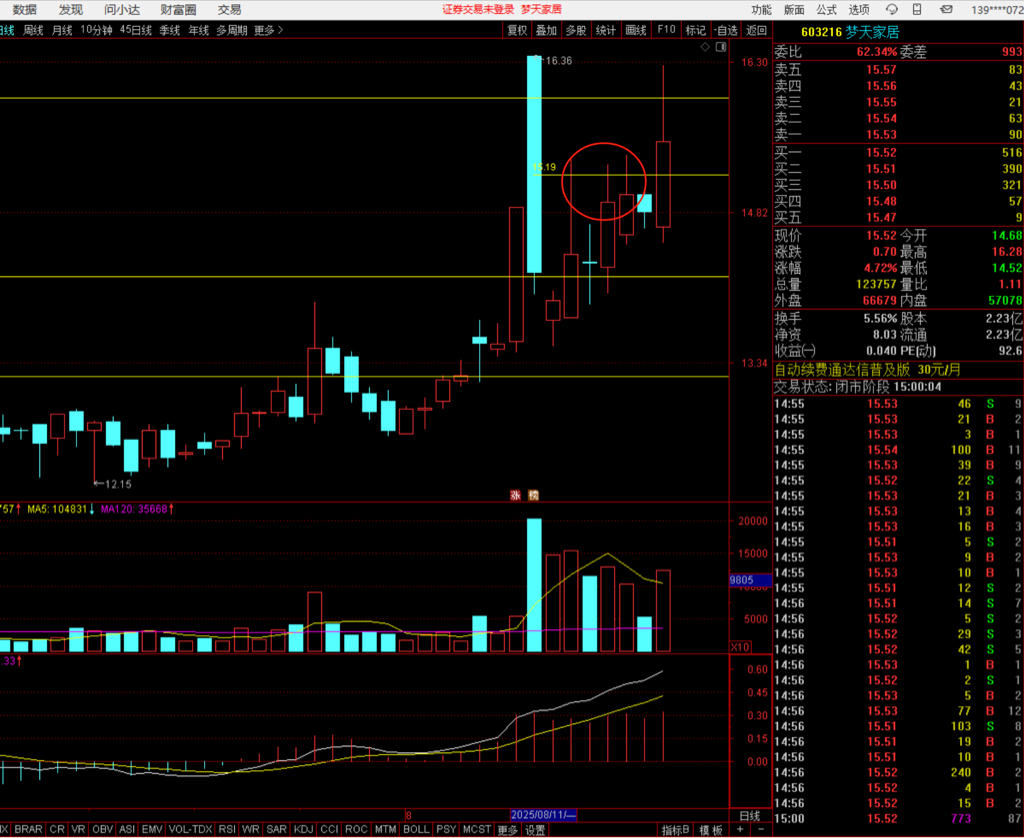Screen dimensions: 1024x838
Task: Click the stock code 603216 header
Action: click(821, 32)
